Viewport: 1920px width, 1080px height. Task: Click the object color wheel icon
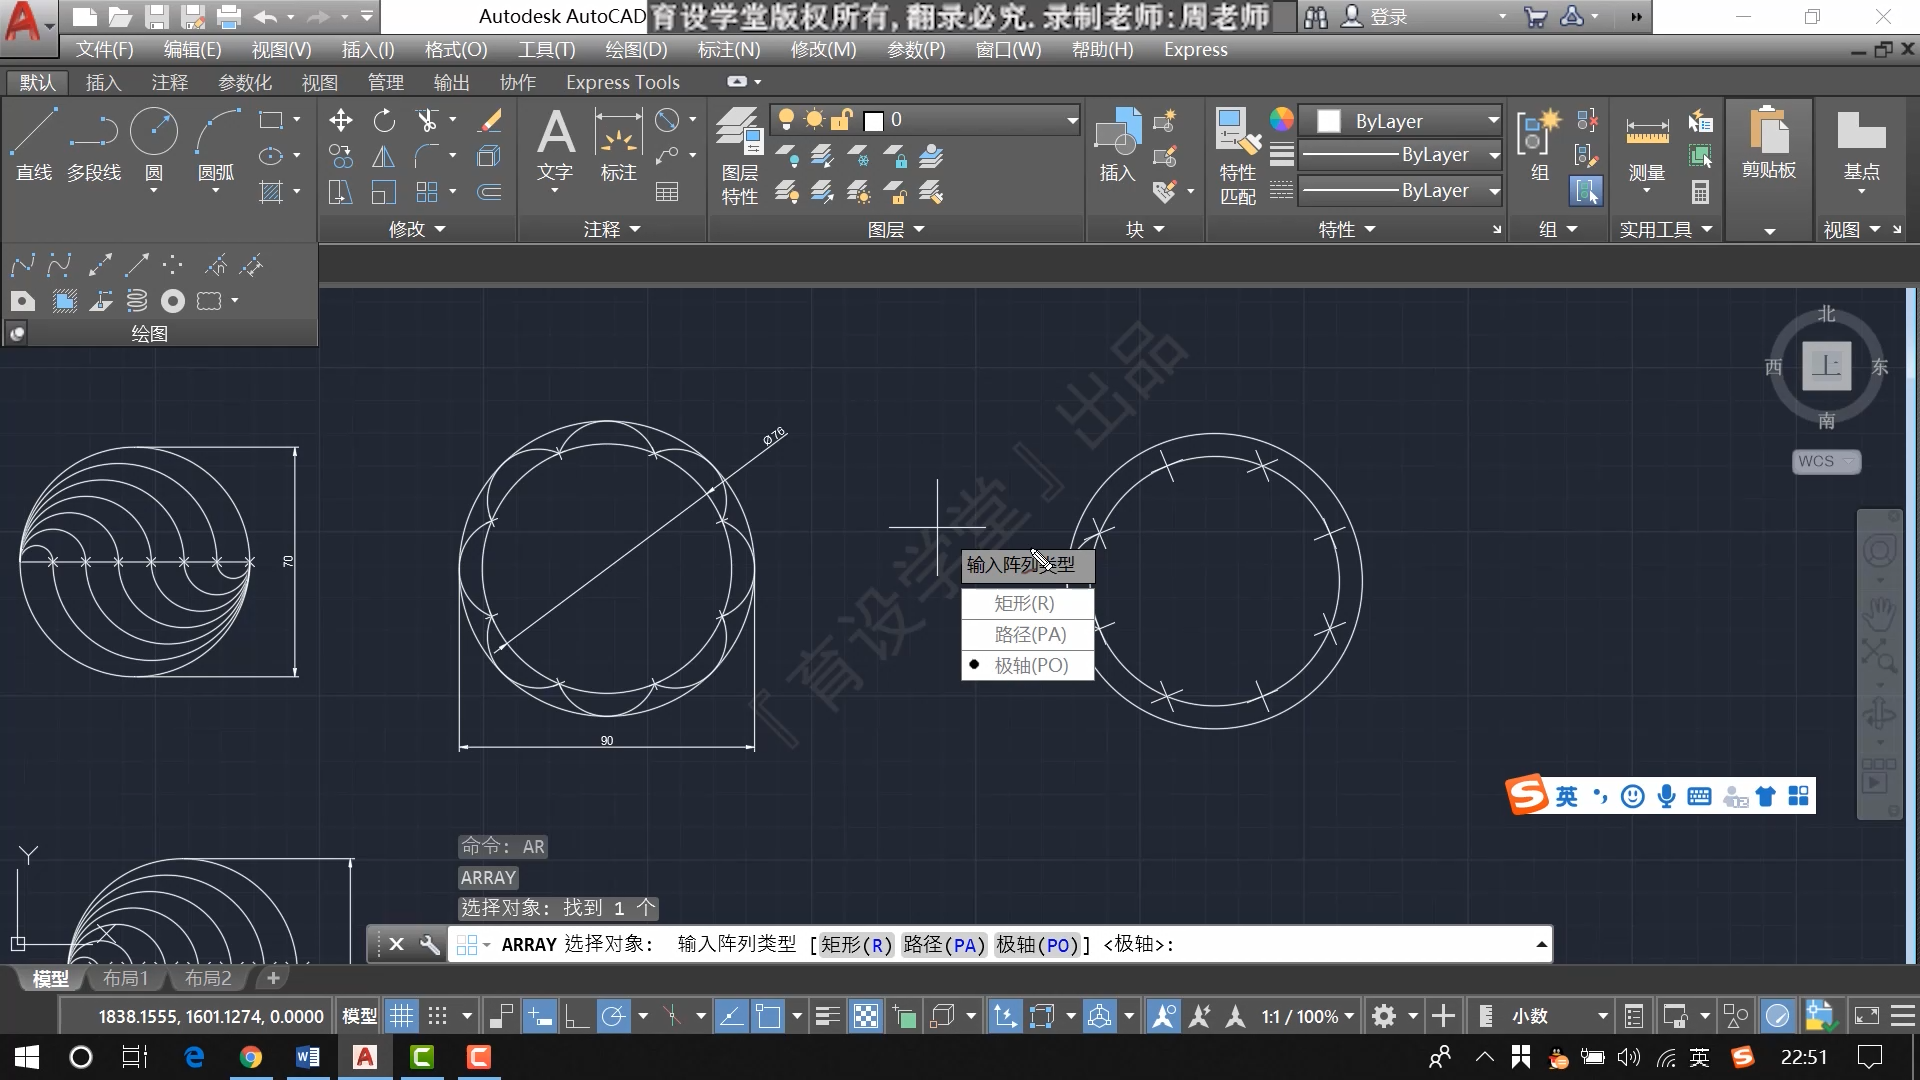click(x=1282, y=120)
